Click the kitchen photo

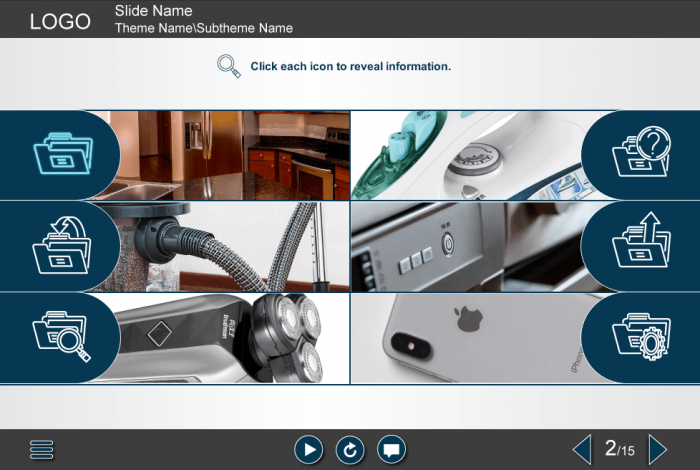223,155
